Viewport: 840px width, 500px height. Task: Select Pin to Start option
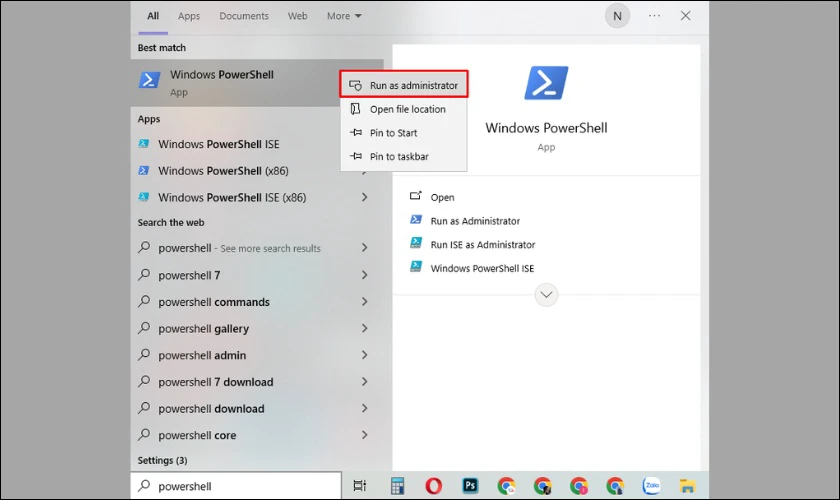pos(403,132)
